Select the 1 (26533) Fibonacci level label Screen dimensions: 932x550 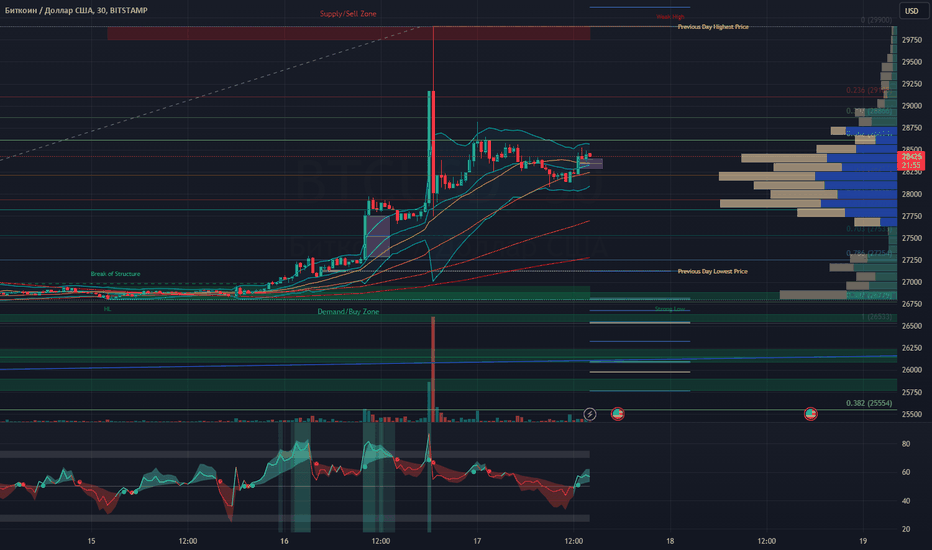(877, 317)
